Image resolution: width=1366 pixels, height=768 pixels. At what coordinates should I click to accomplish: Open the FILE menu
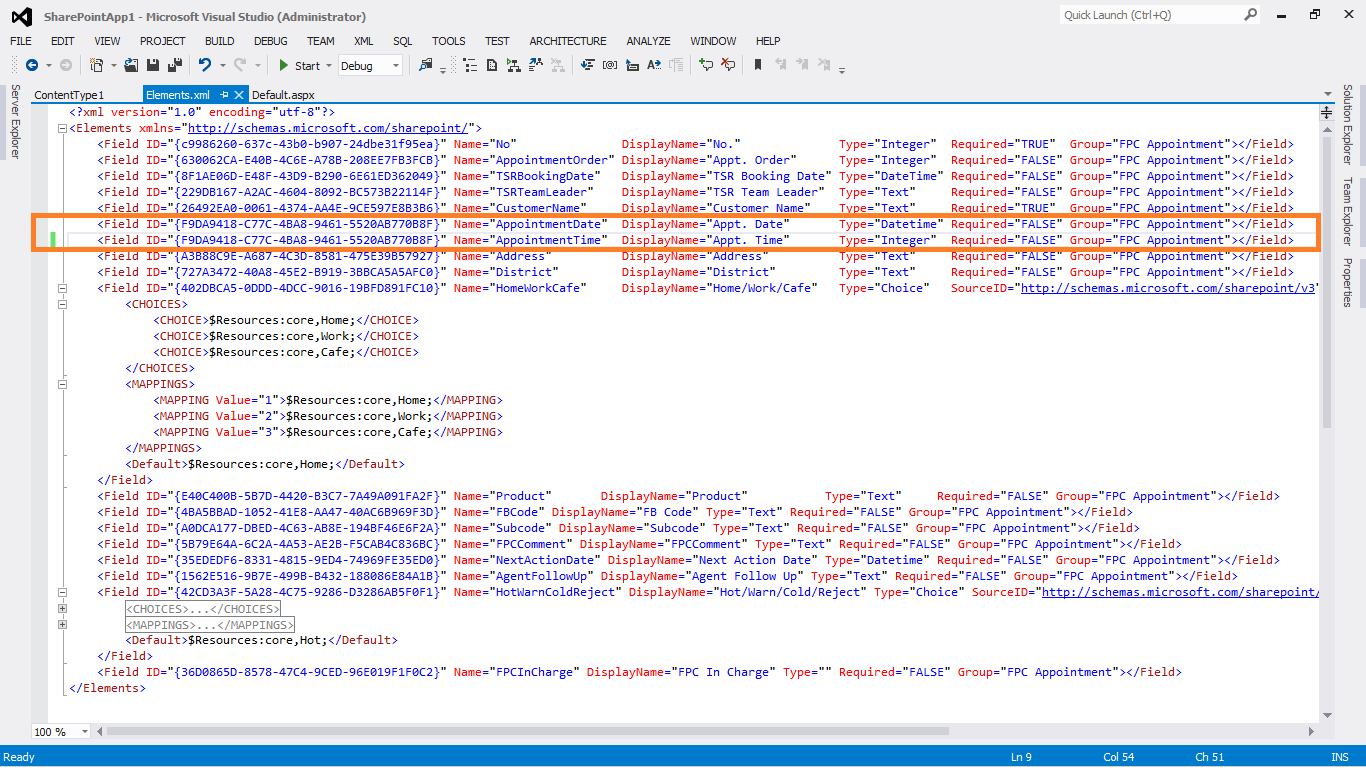click(x=21, y=41)
